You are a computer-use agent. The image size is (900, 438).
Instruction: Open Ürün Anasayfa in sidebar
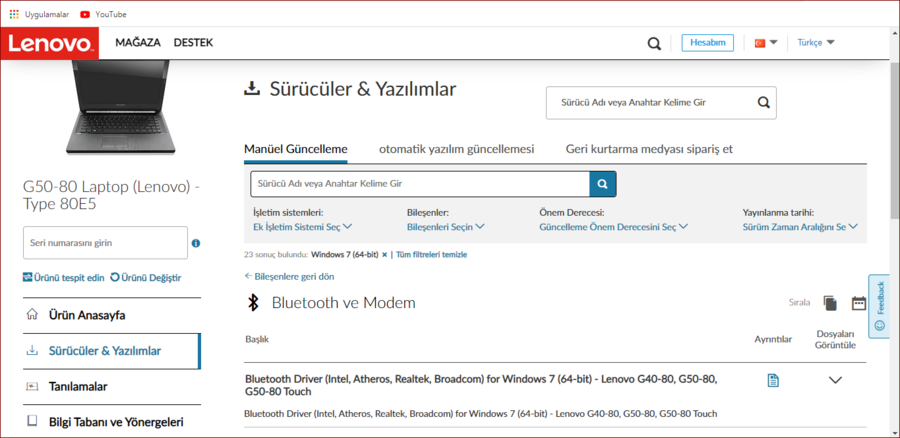pyautogui.click(x=112, y=315)
